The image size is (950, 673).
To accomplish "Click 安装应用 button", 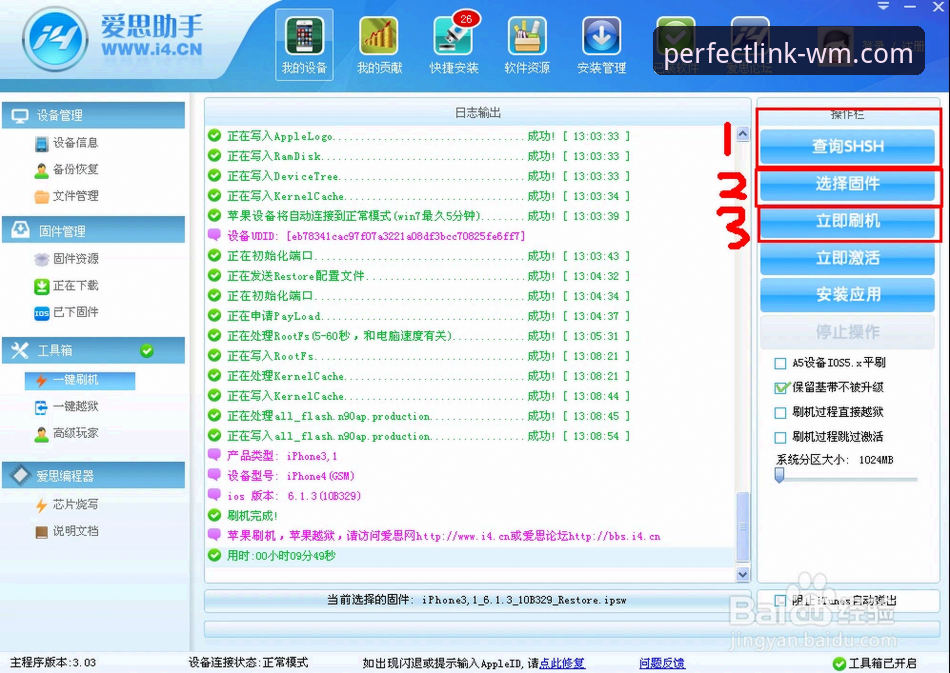I will 847,295.
